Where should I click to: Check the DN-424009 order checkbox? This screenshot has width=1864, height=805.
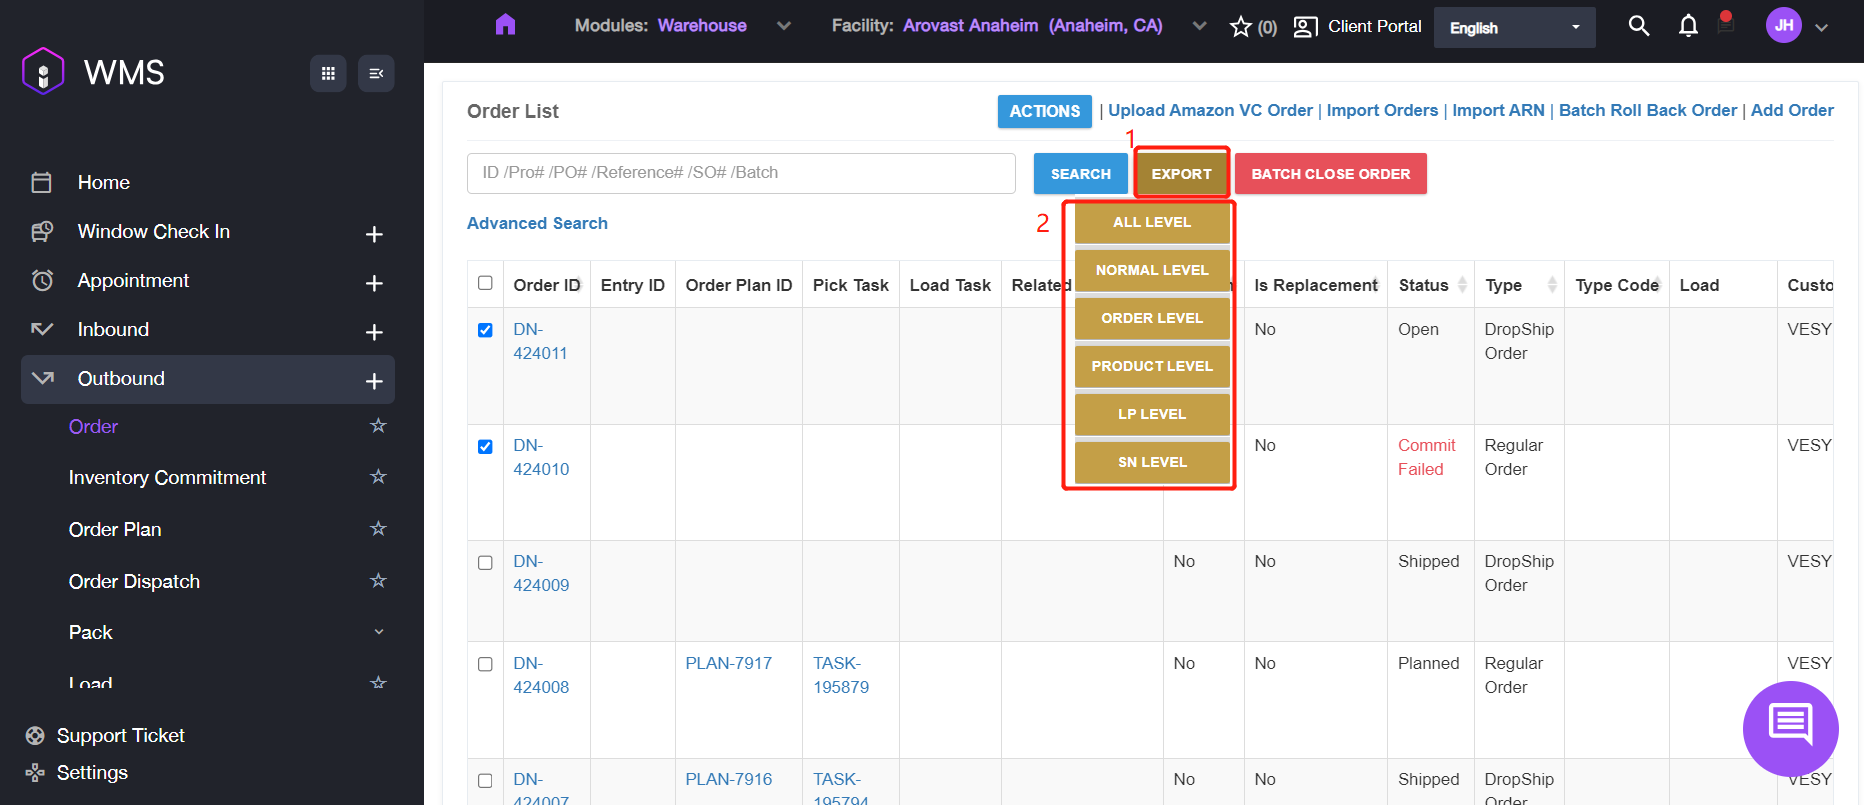click(485, 563)
